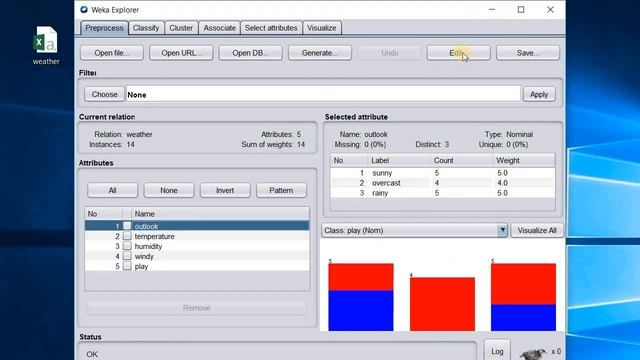Screen dimensions: 640x360
Task: Select the humidity attribute row
Action: click(197, 246)
